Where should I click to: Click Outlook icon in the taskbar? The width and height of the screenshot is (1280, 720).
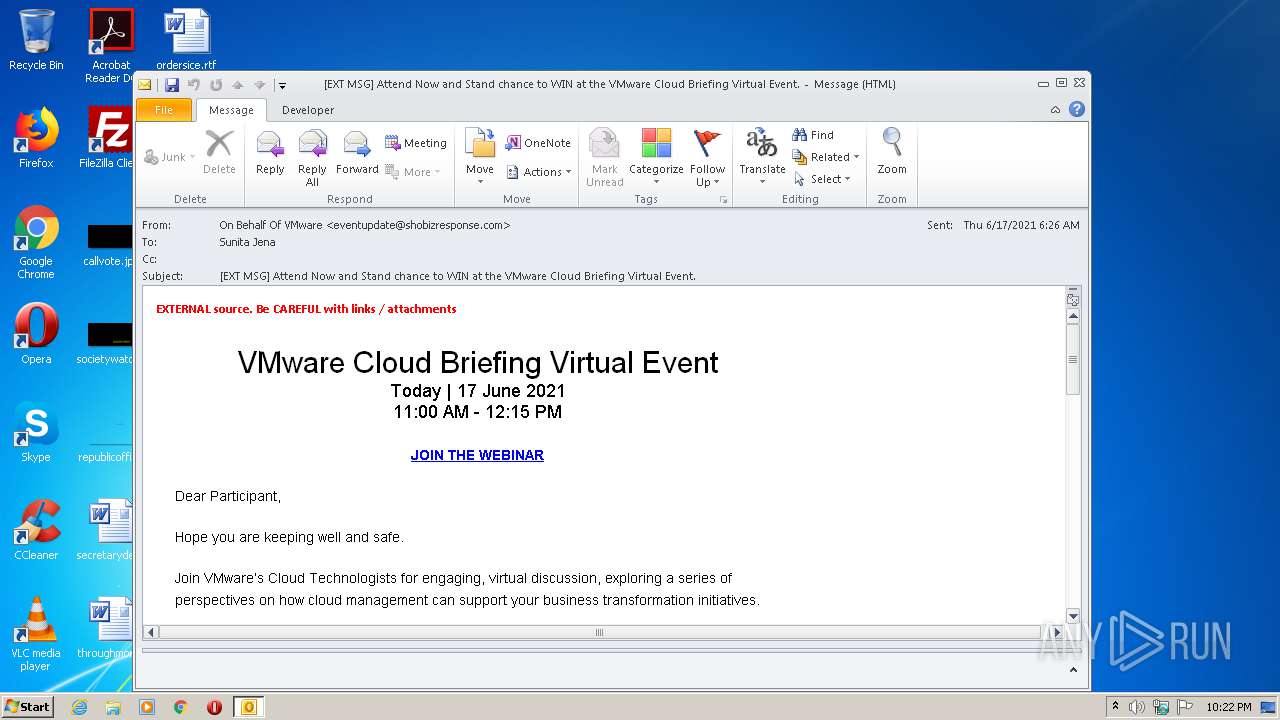click(248, 707)
